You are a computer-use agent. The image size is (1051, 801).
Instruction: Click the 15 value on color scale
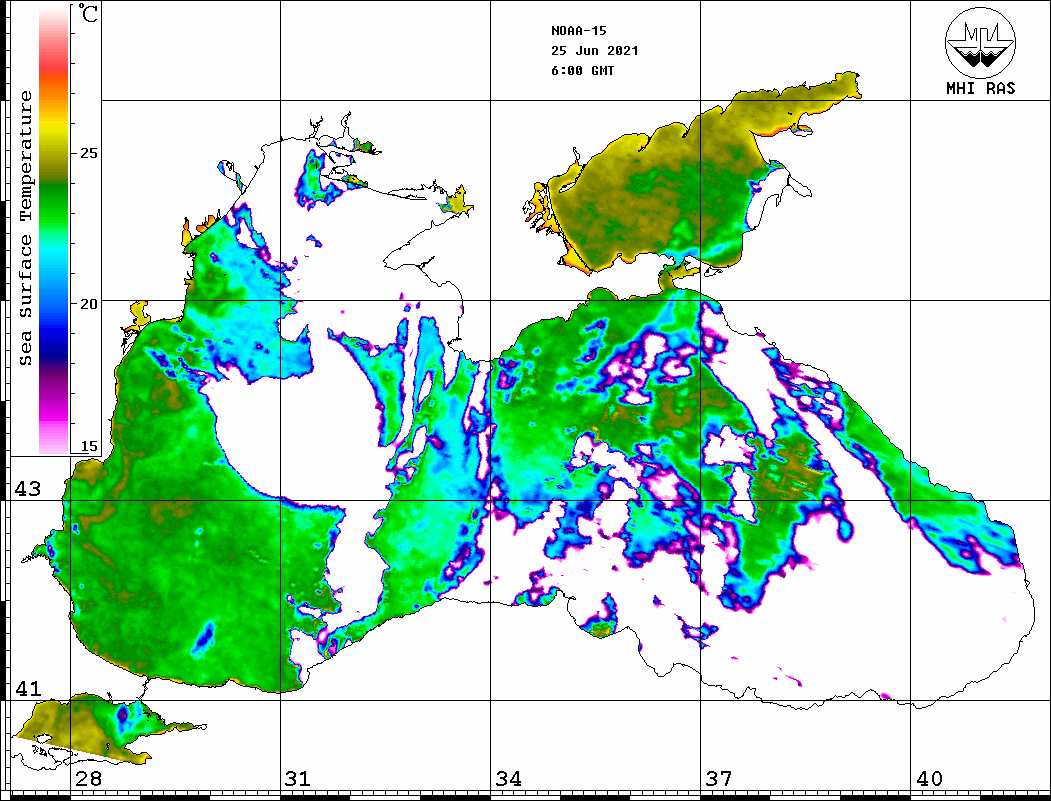tap(89, 446)
